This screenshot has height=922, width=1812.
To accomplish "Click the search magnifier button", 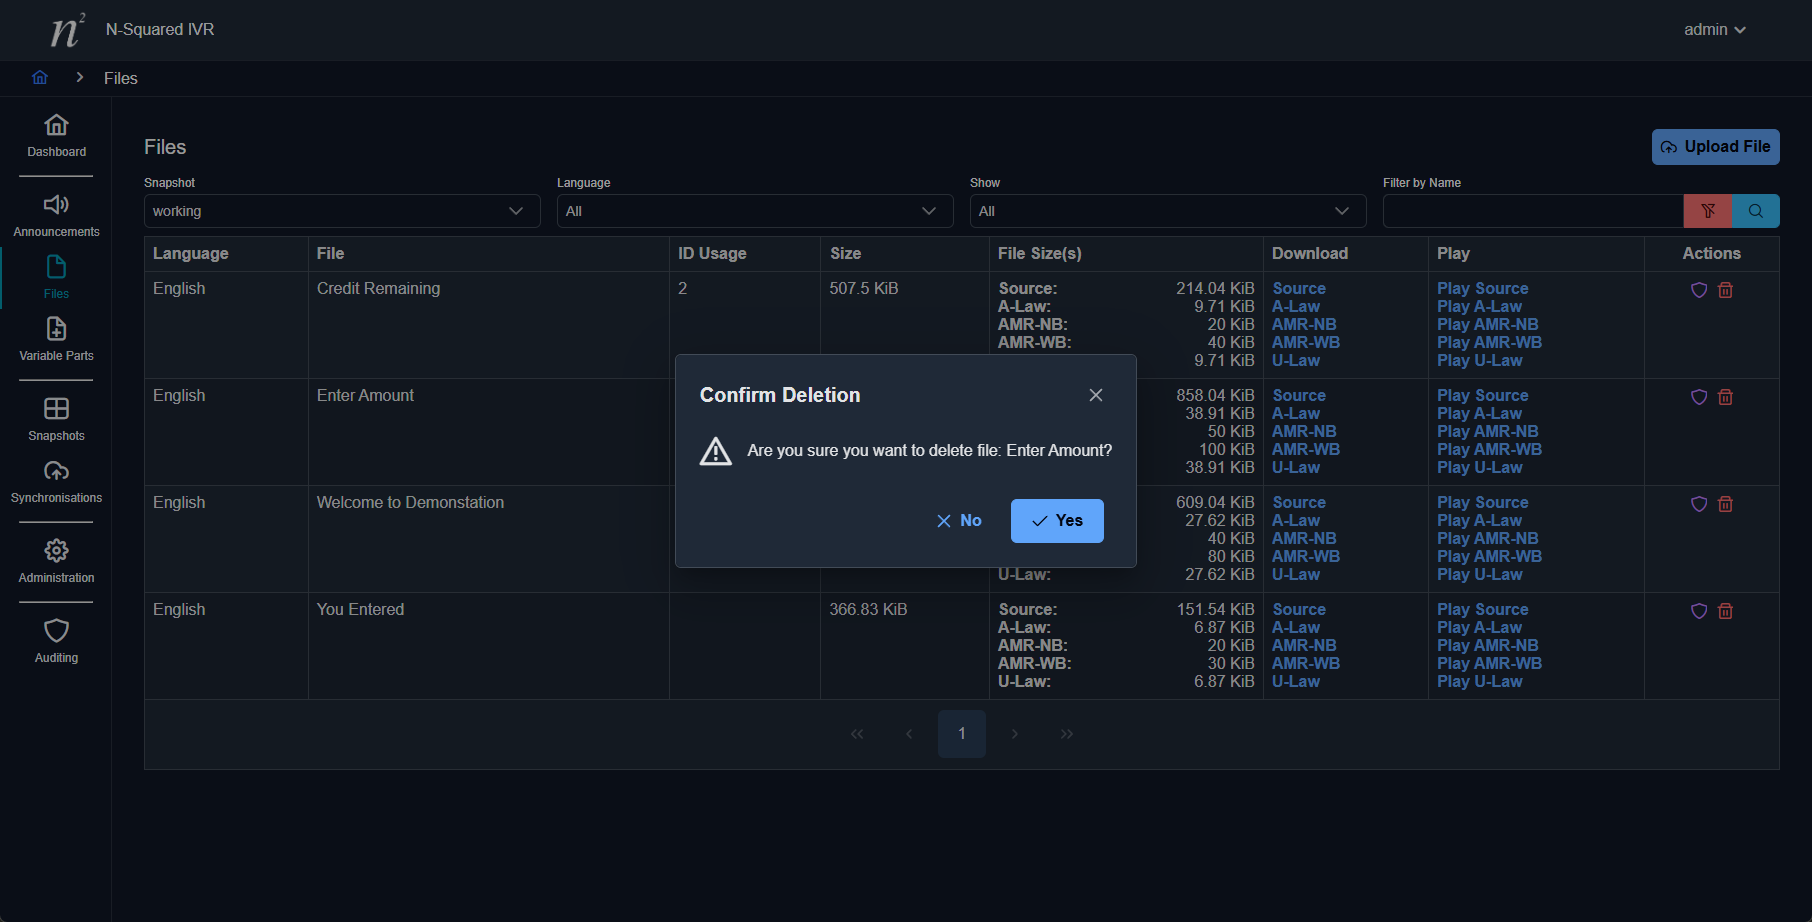I will click(x=1755, y=211).
